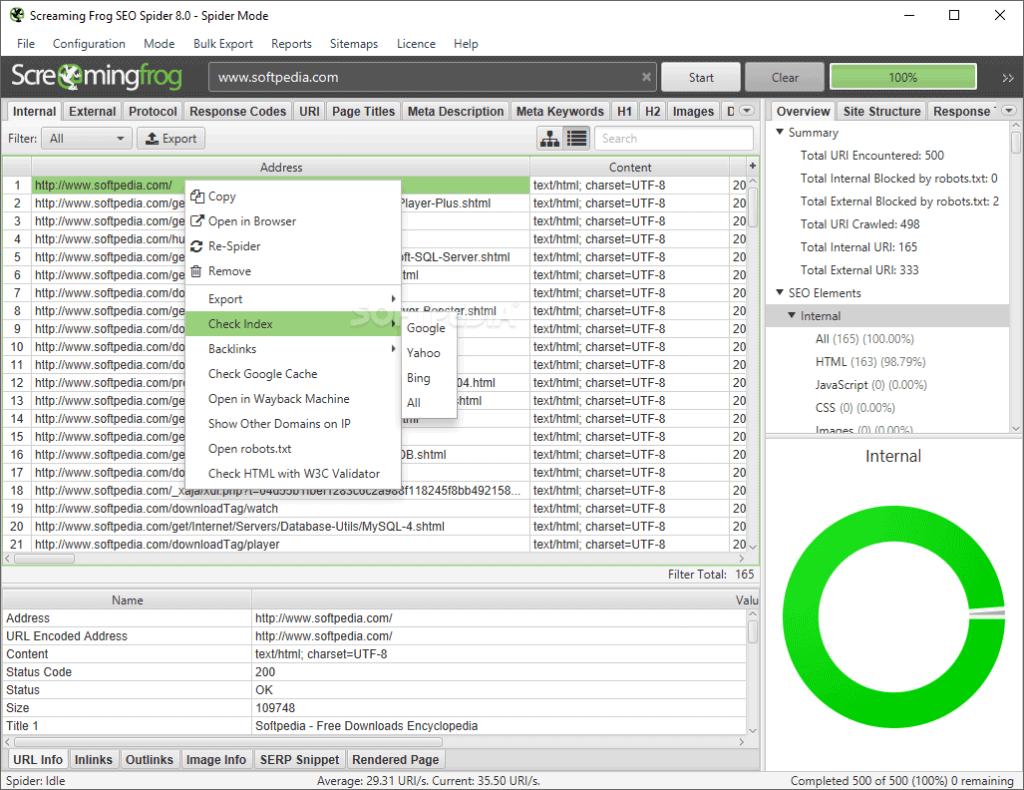Select HTML (163) in overview tree
The width and height of the screenshot is (1024, 790).
[870, 362]
